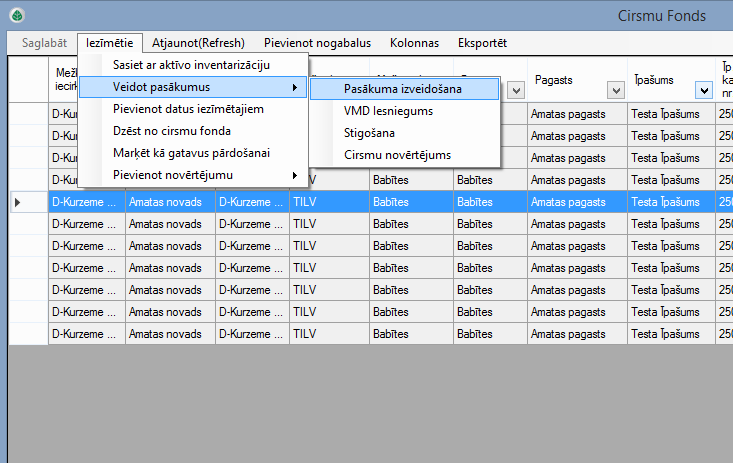Open the Iezīmētie menu
733x463 pixels.
109,43
